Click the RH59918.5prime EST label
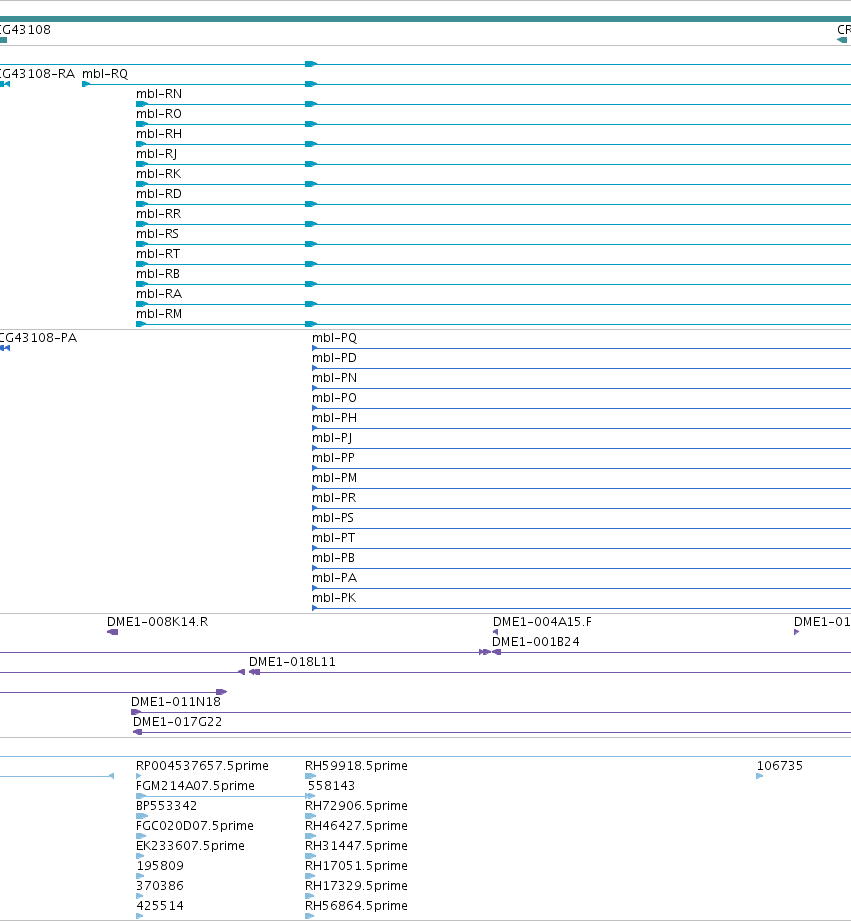Viewport: 851px width, 921px height. click(x=356, y=766)
